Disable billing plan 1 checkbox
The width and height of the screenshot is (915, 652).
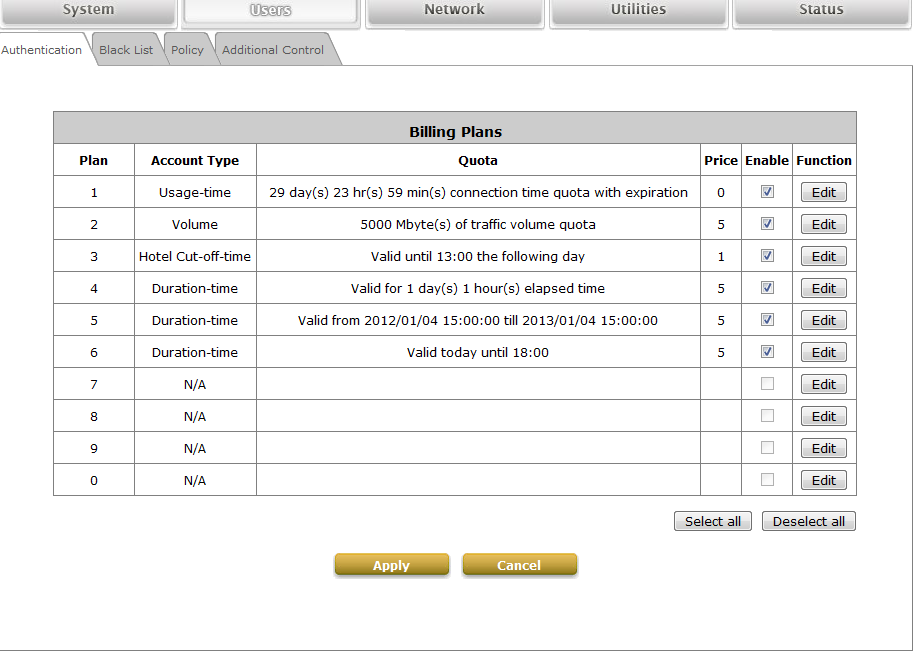767,192
